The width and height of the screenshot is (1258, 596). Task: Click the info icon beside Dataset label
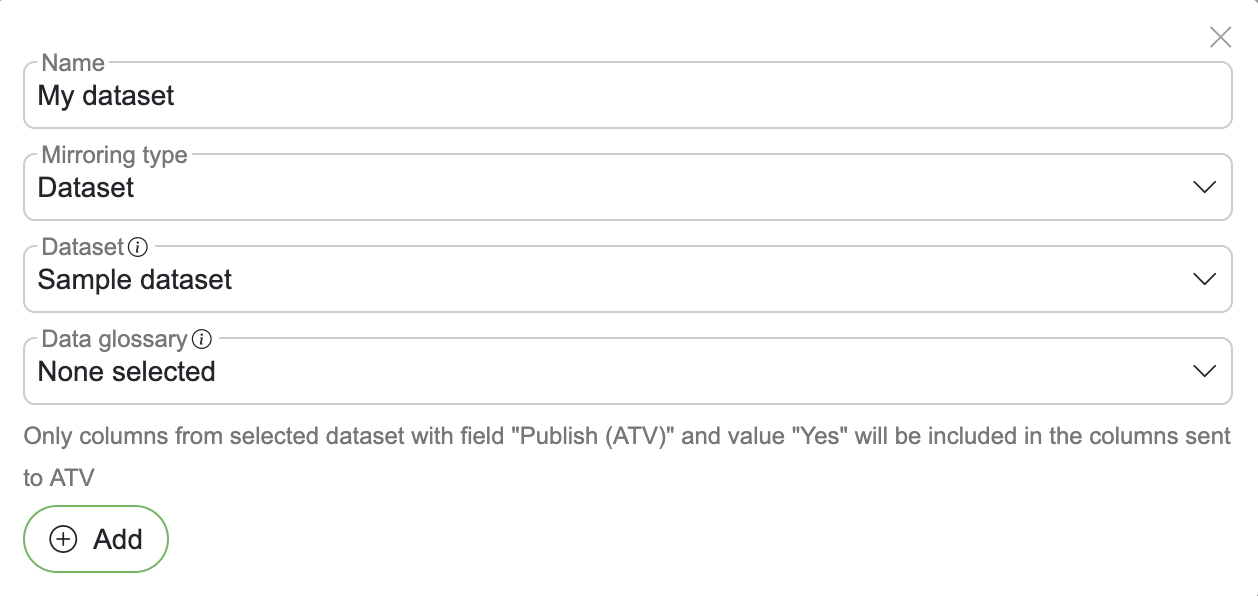pos(139,247)
